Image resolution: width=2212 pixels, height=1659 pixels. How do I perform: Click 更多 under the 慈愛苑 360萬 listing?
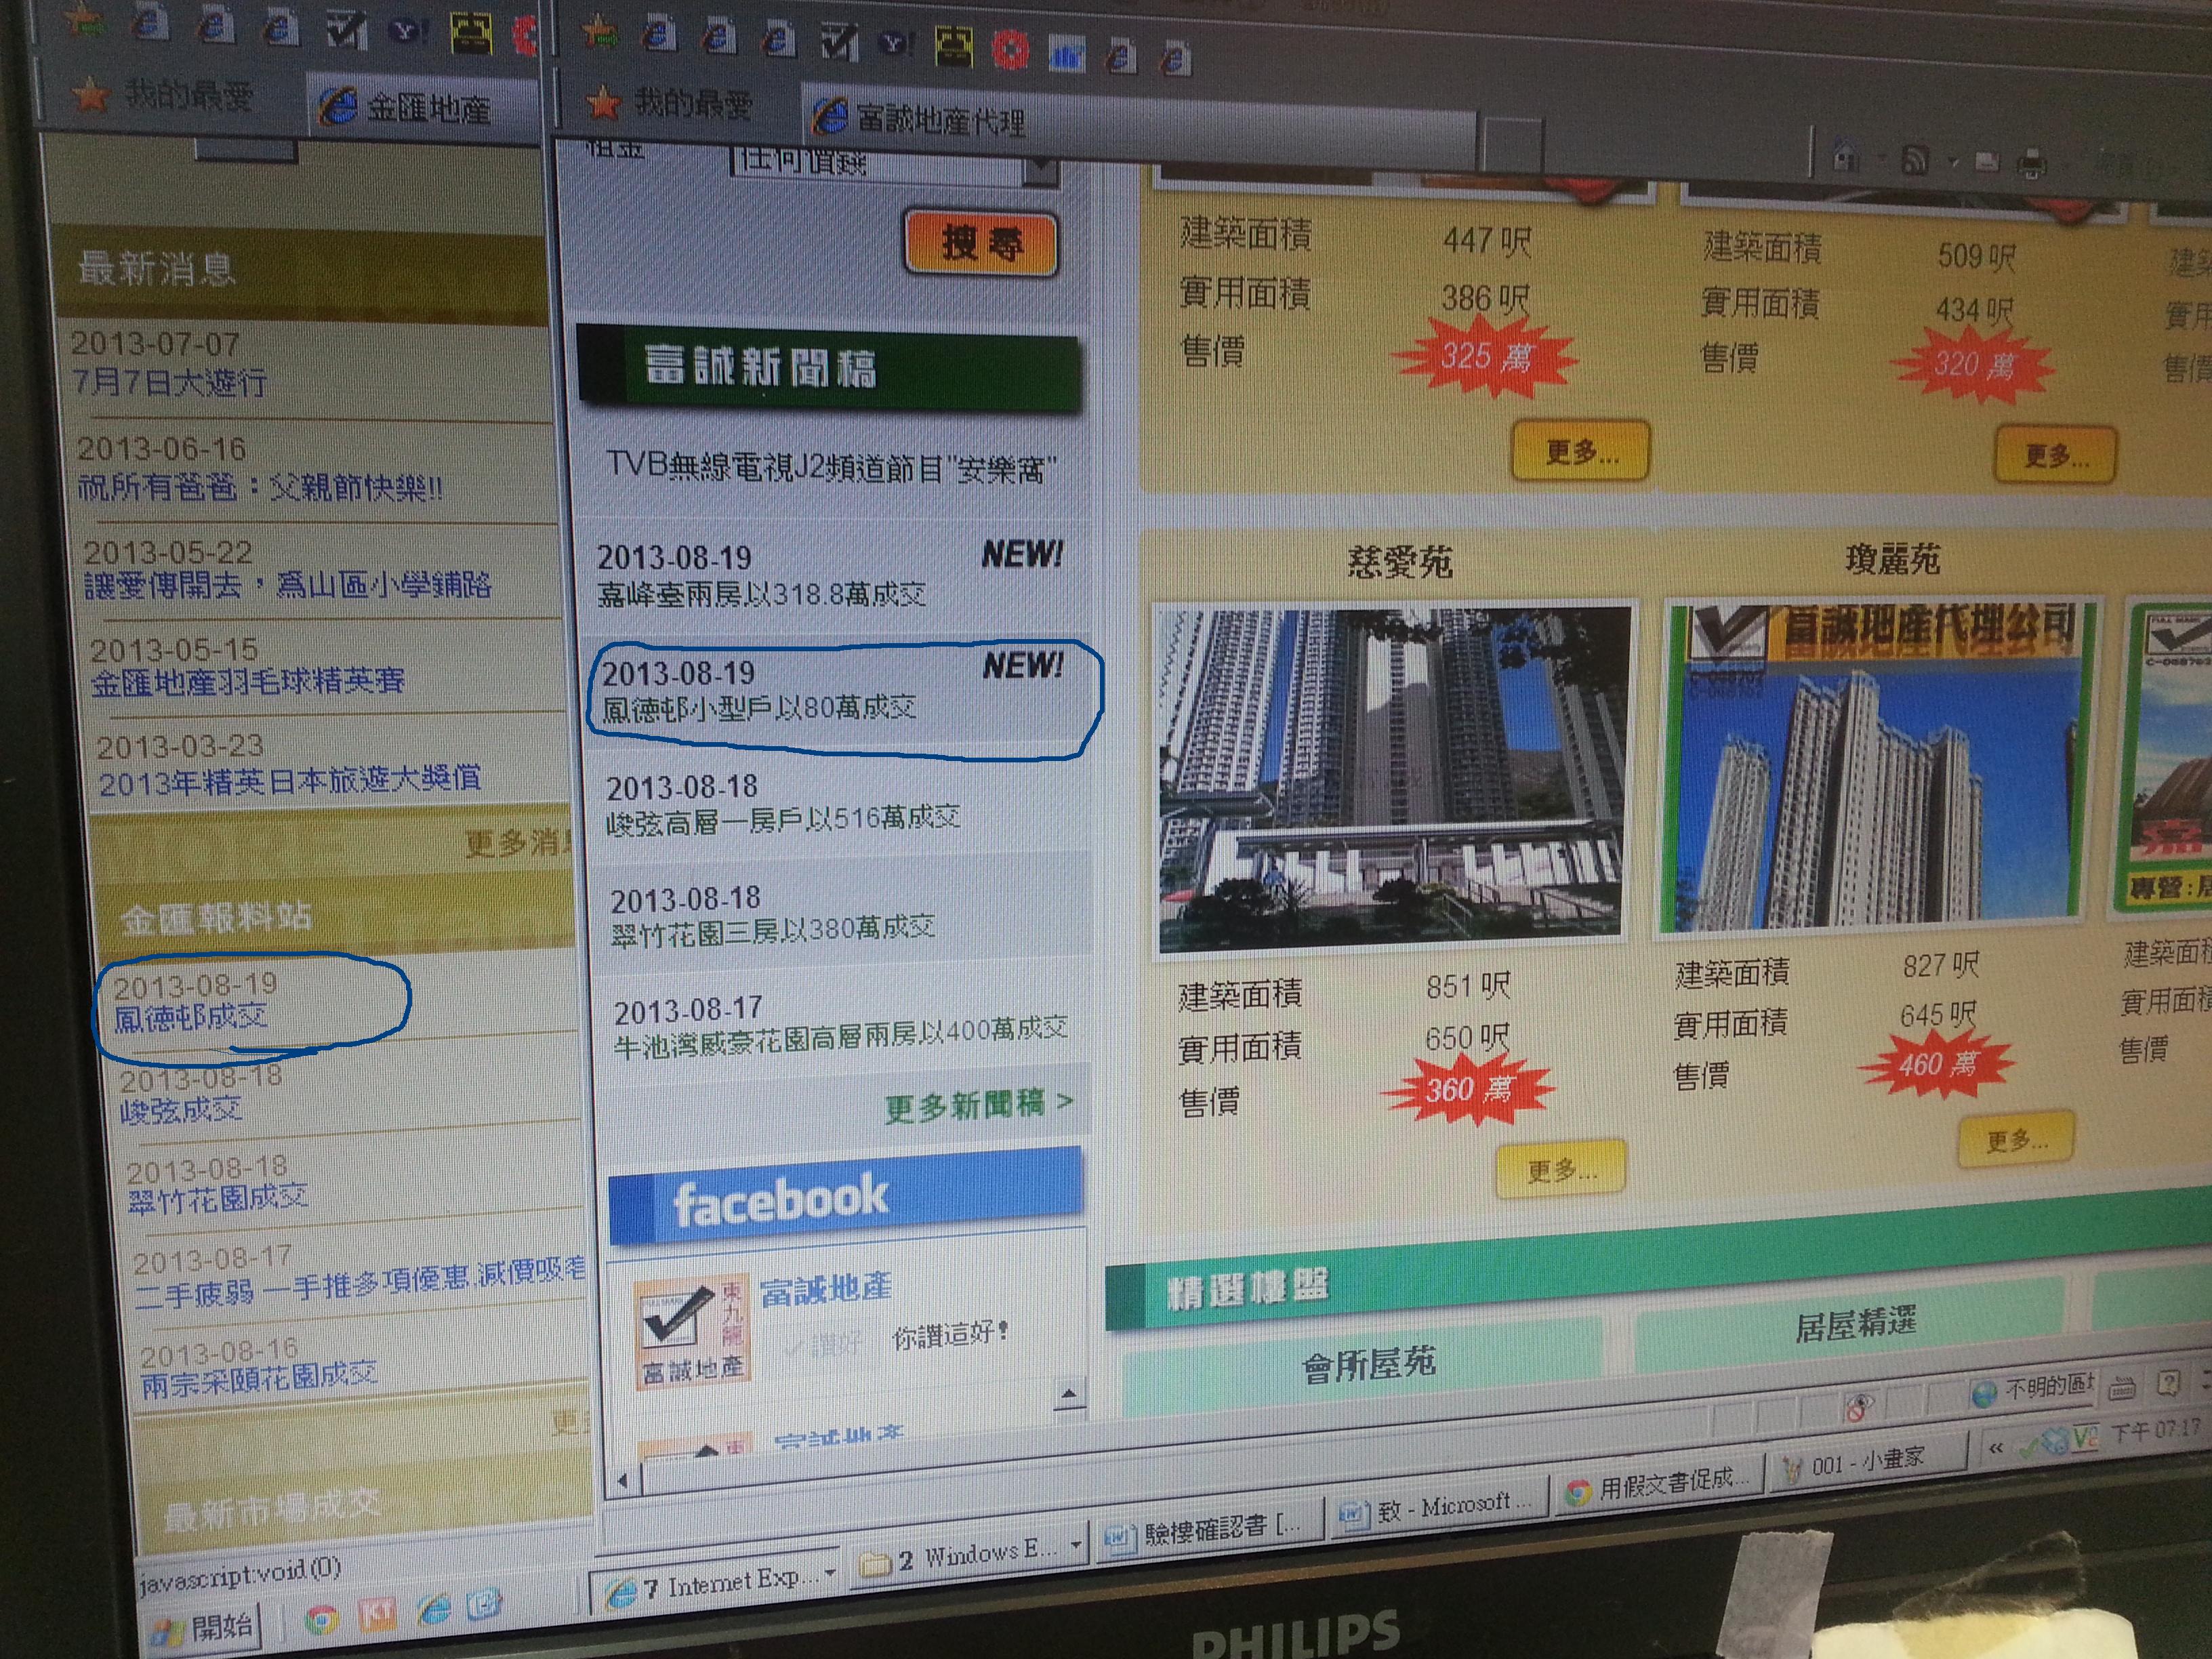pos(1561,1169)
